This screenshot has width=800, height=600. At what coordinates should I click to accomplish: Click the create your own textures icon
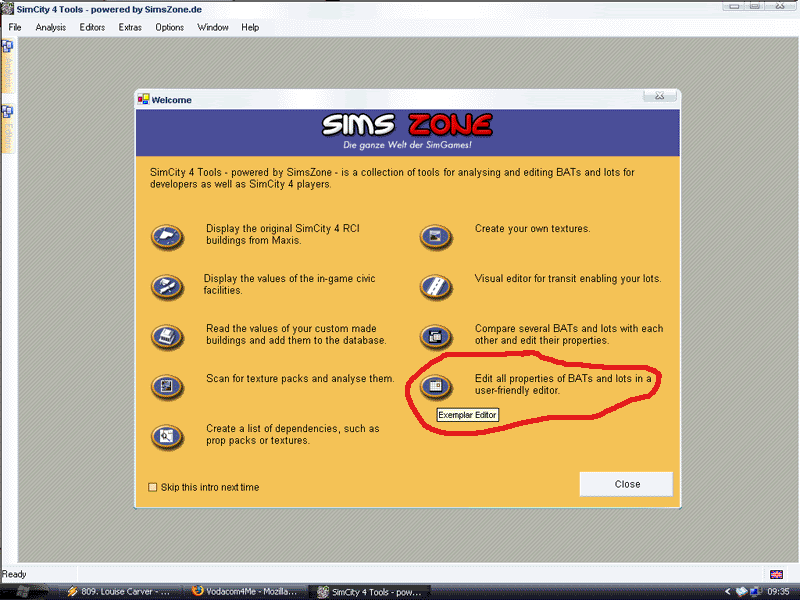[436, 237]
